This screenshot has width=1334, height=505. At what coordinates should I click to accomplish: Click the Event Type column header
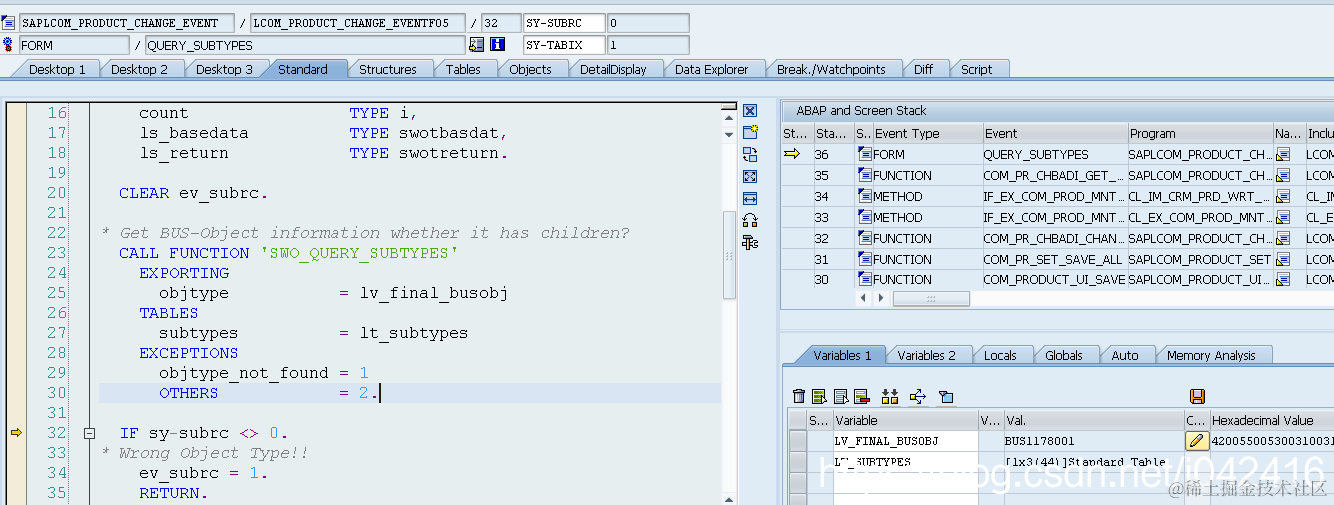[x=926, y=133]
